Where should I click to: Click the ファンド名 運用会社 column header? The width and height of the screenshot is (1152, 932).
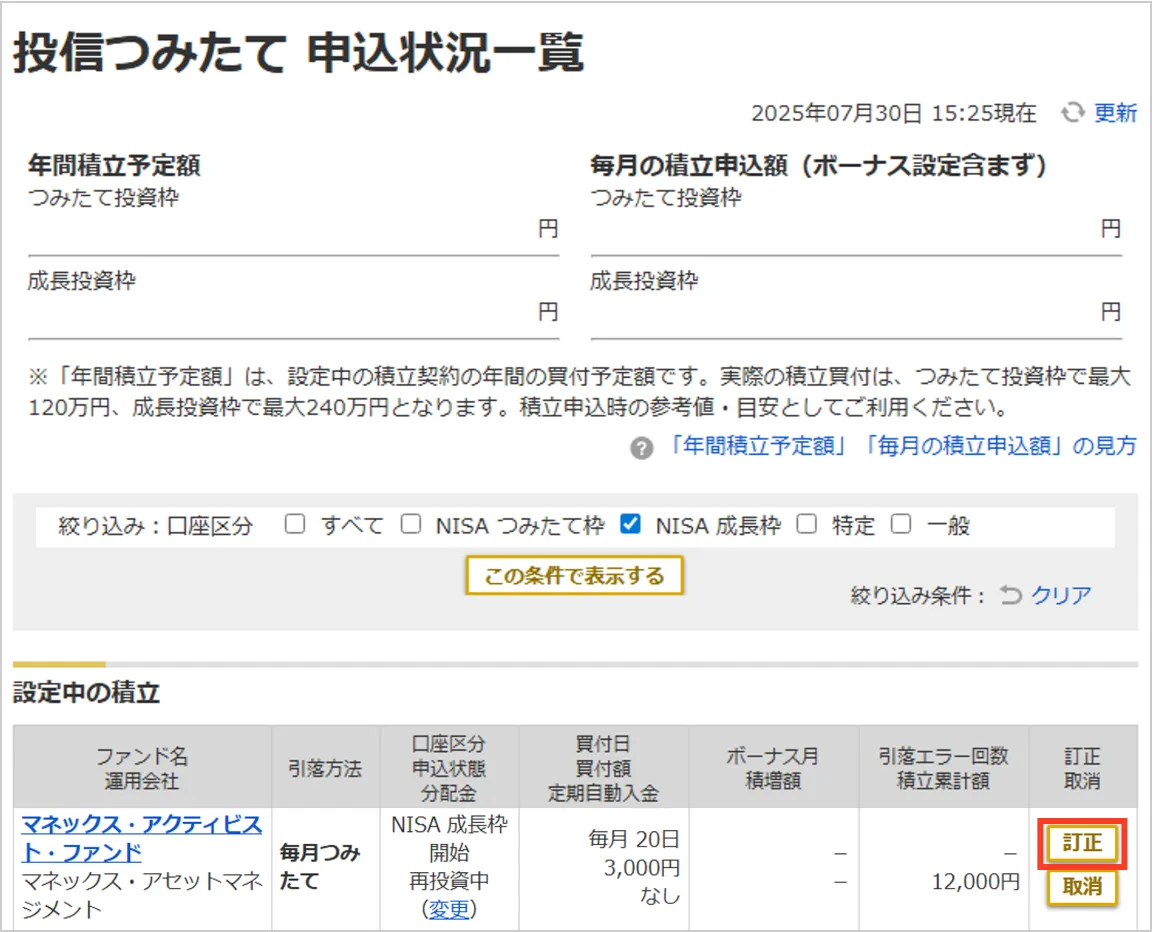142,768
